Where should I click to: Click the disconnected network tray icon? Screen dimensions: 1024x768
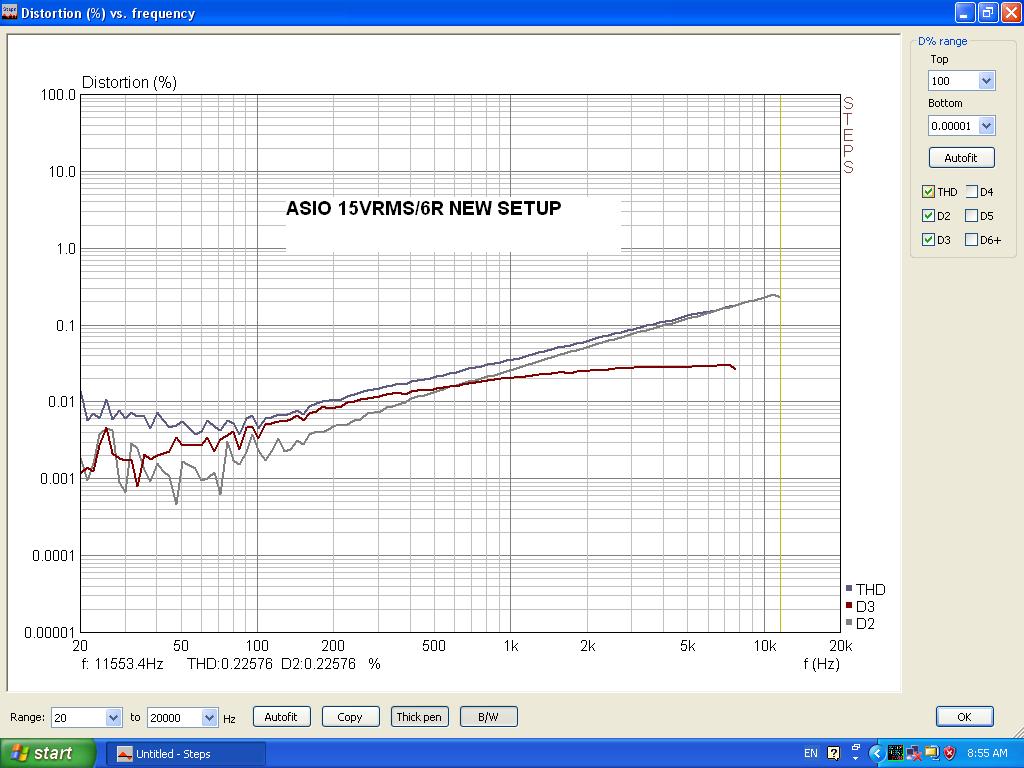913,753
